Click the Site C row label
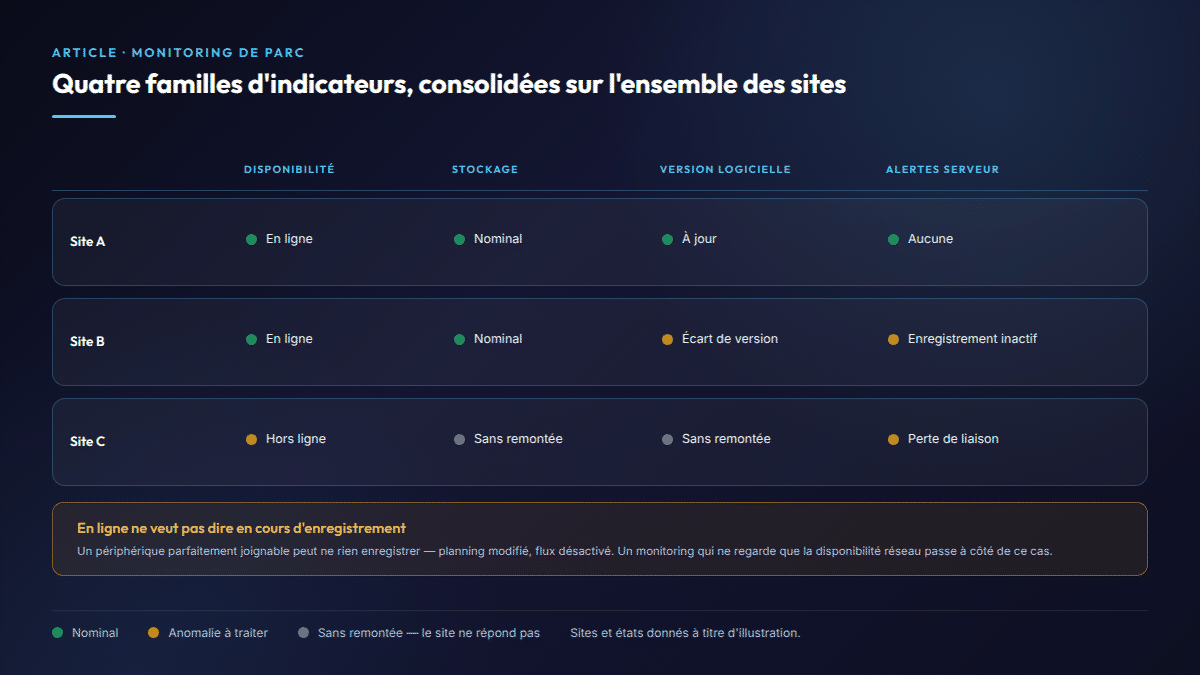This screenshot has width=1200, height=675. click(88, 442)
